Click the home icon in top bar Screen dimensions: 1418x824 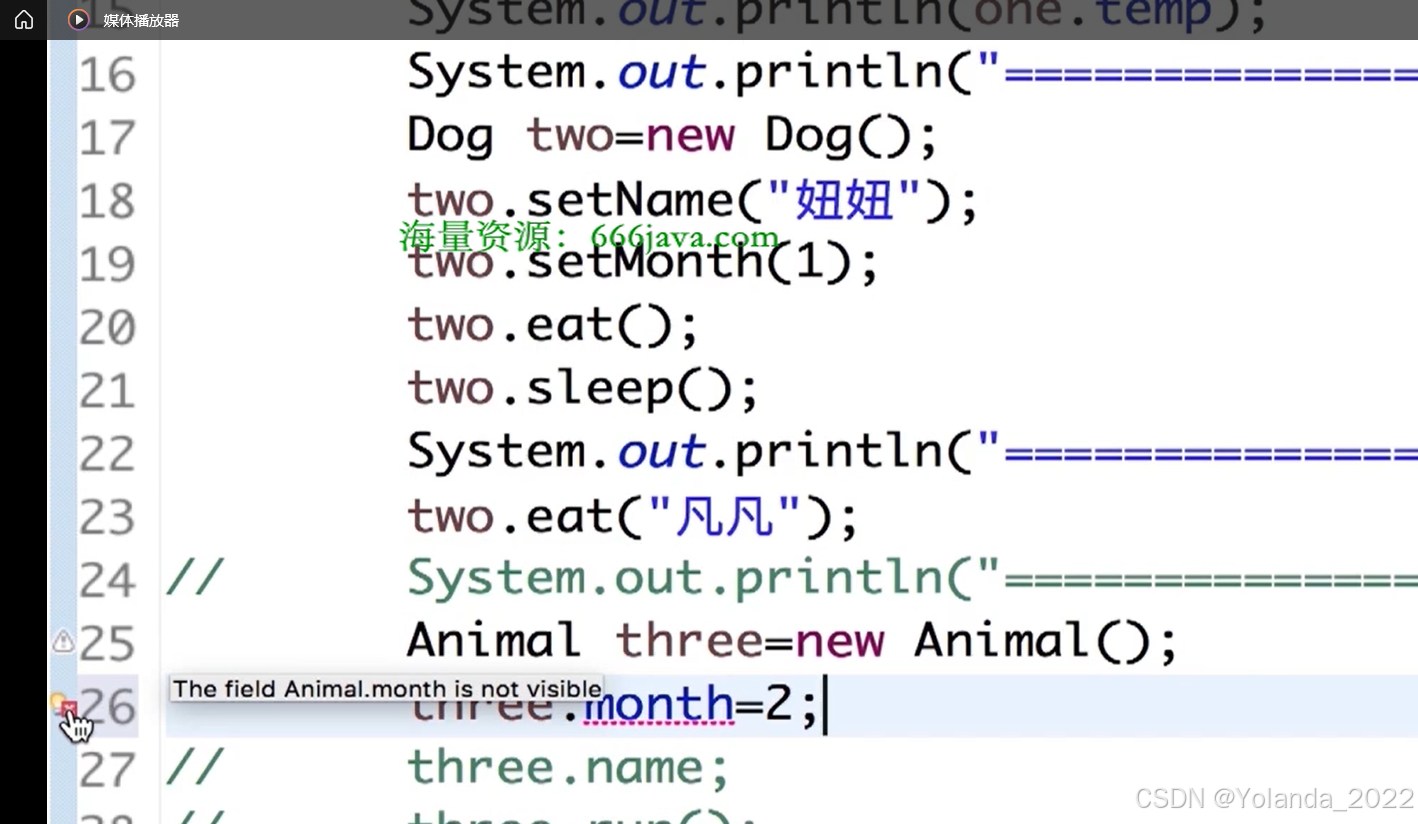coord(24,19)
